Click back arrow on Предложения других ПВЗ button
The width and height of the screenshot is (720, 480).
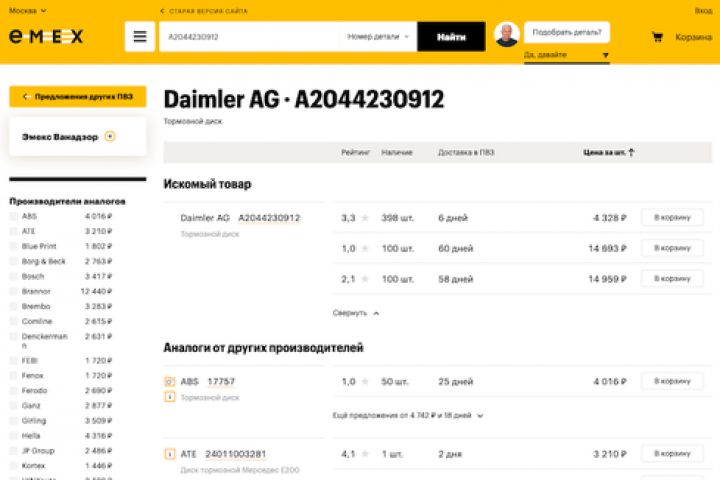(x=26, y=96)
